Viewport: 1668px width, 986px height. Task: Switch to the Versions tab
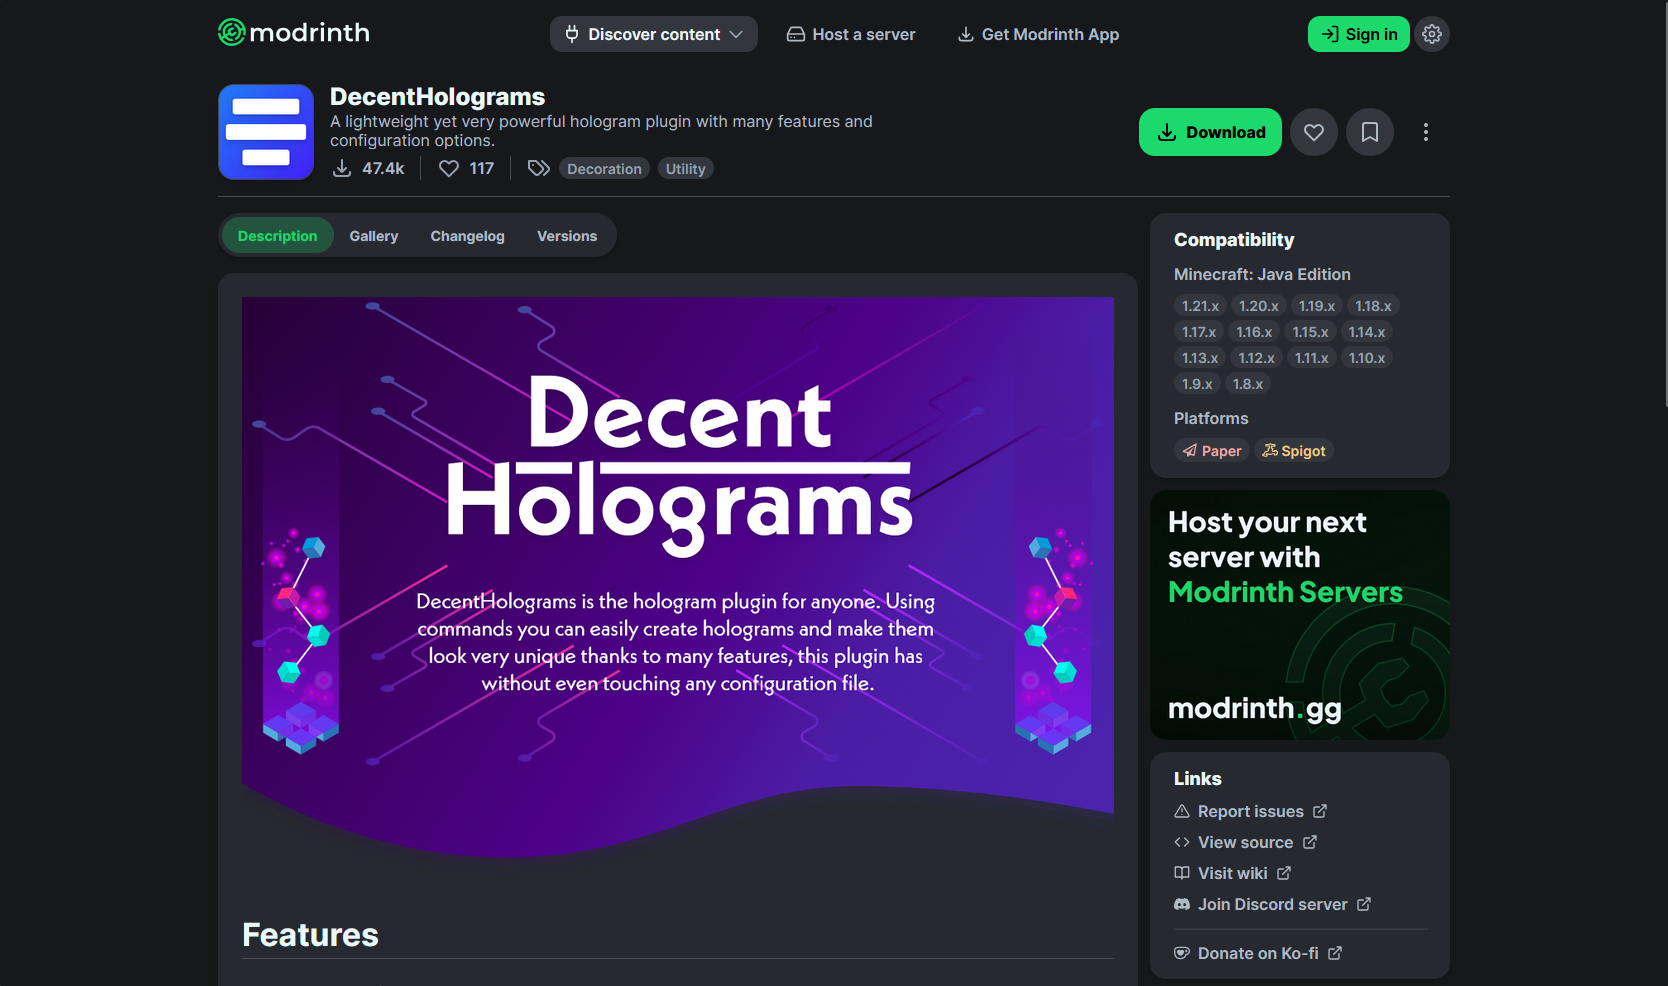pyautogui.click(x=567, y=236)
